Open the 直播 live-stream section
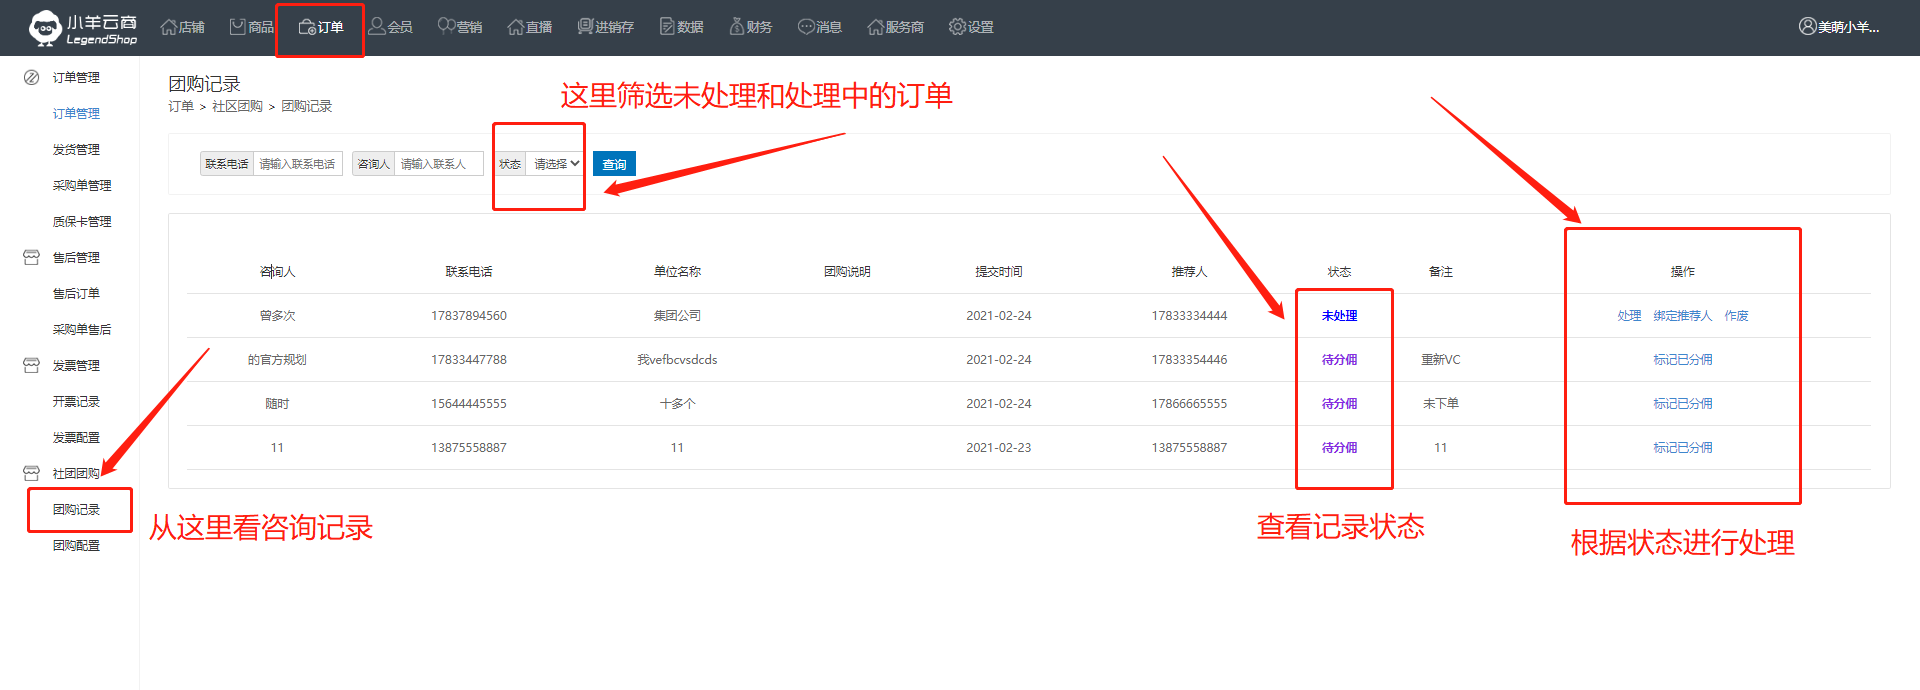Viewport: 1920px width, 690px height. 530,27
